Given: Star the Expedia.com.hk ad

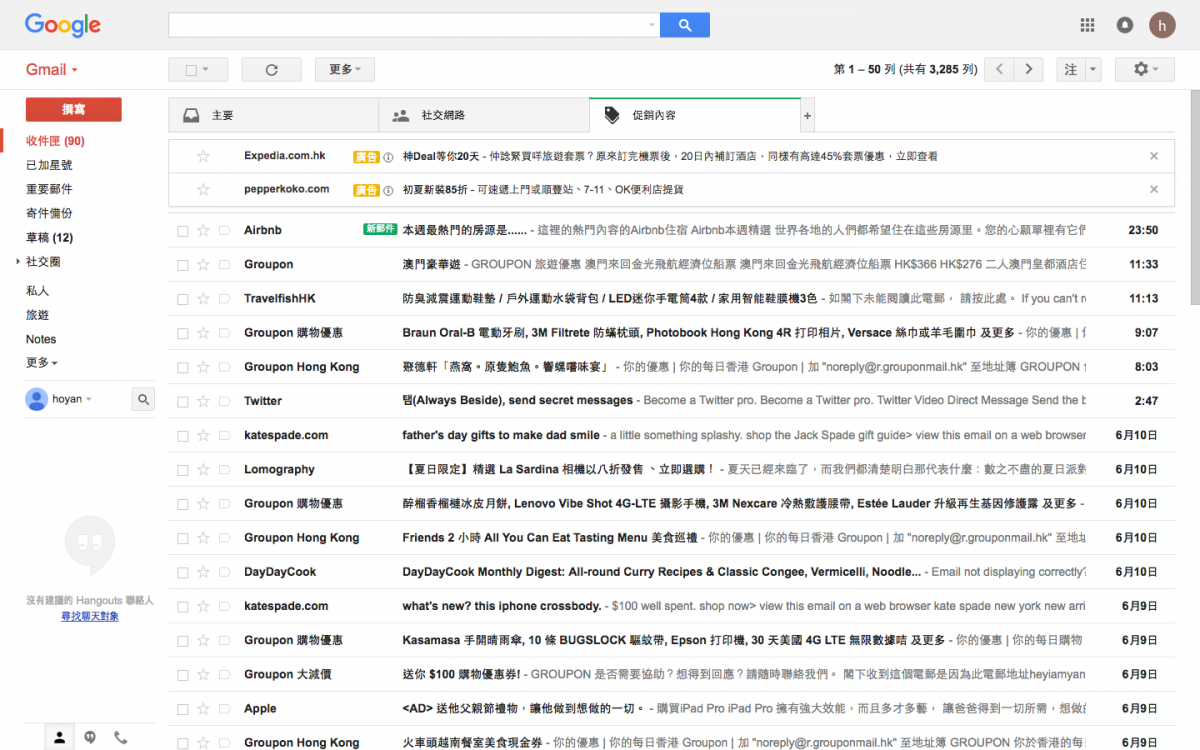Looking at the screenshot, I should click(204, 156).
